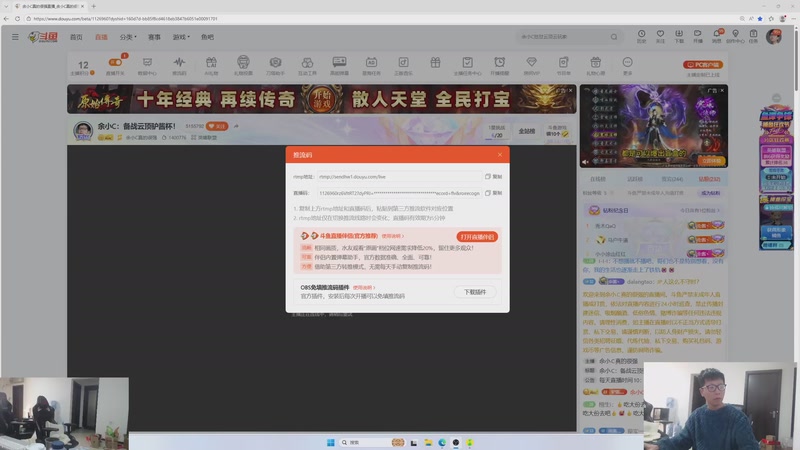Open 互动工具 icon in streamer toolbar
The width and height of the screenshot is (800, 450).
click(307, 66)
